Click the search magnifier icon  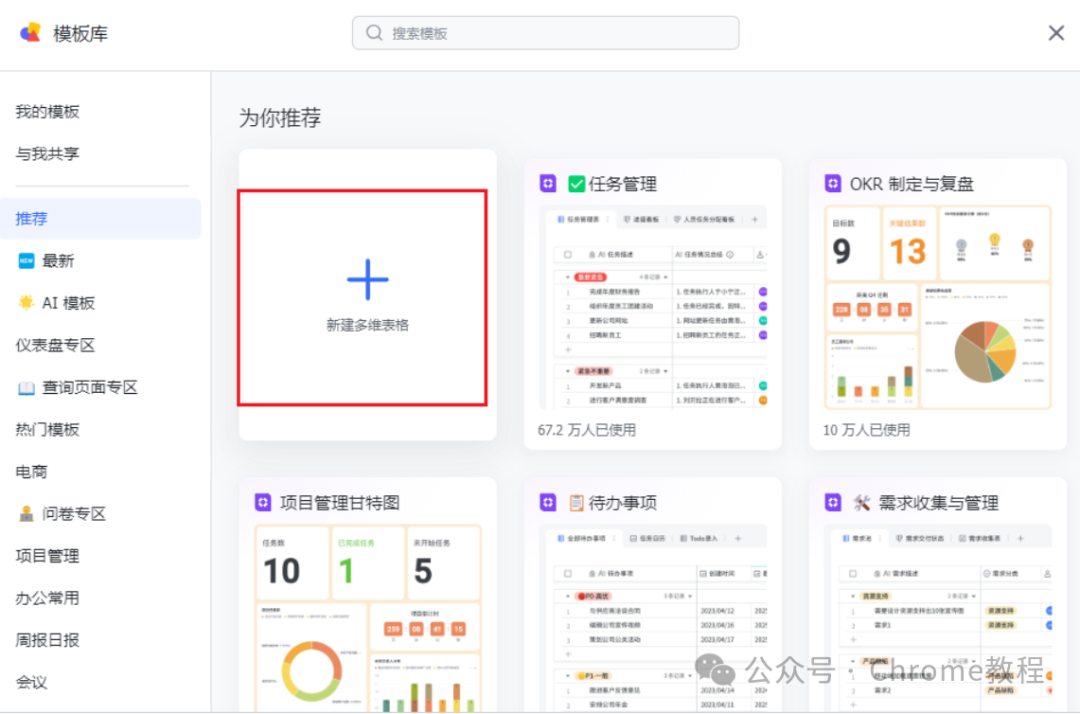[x=374, y=33]
